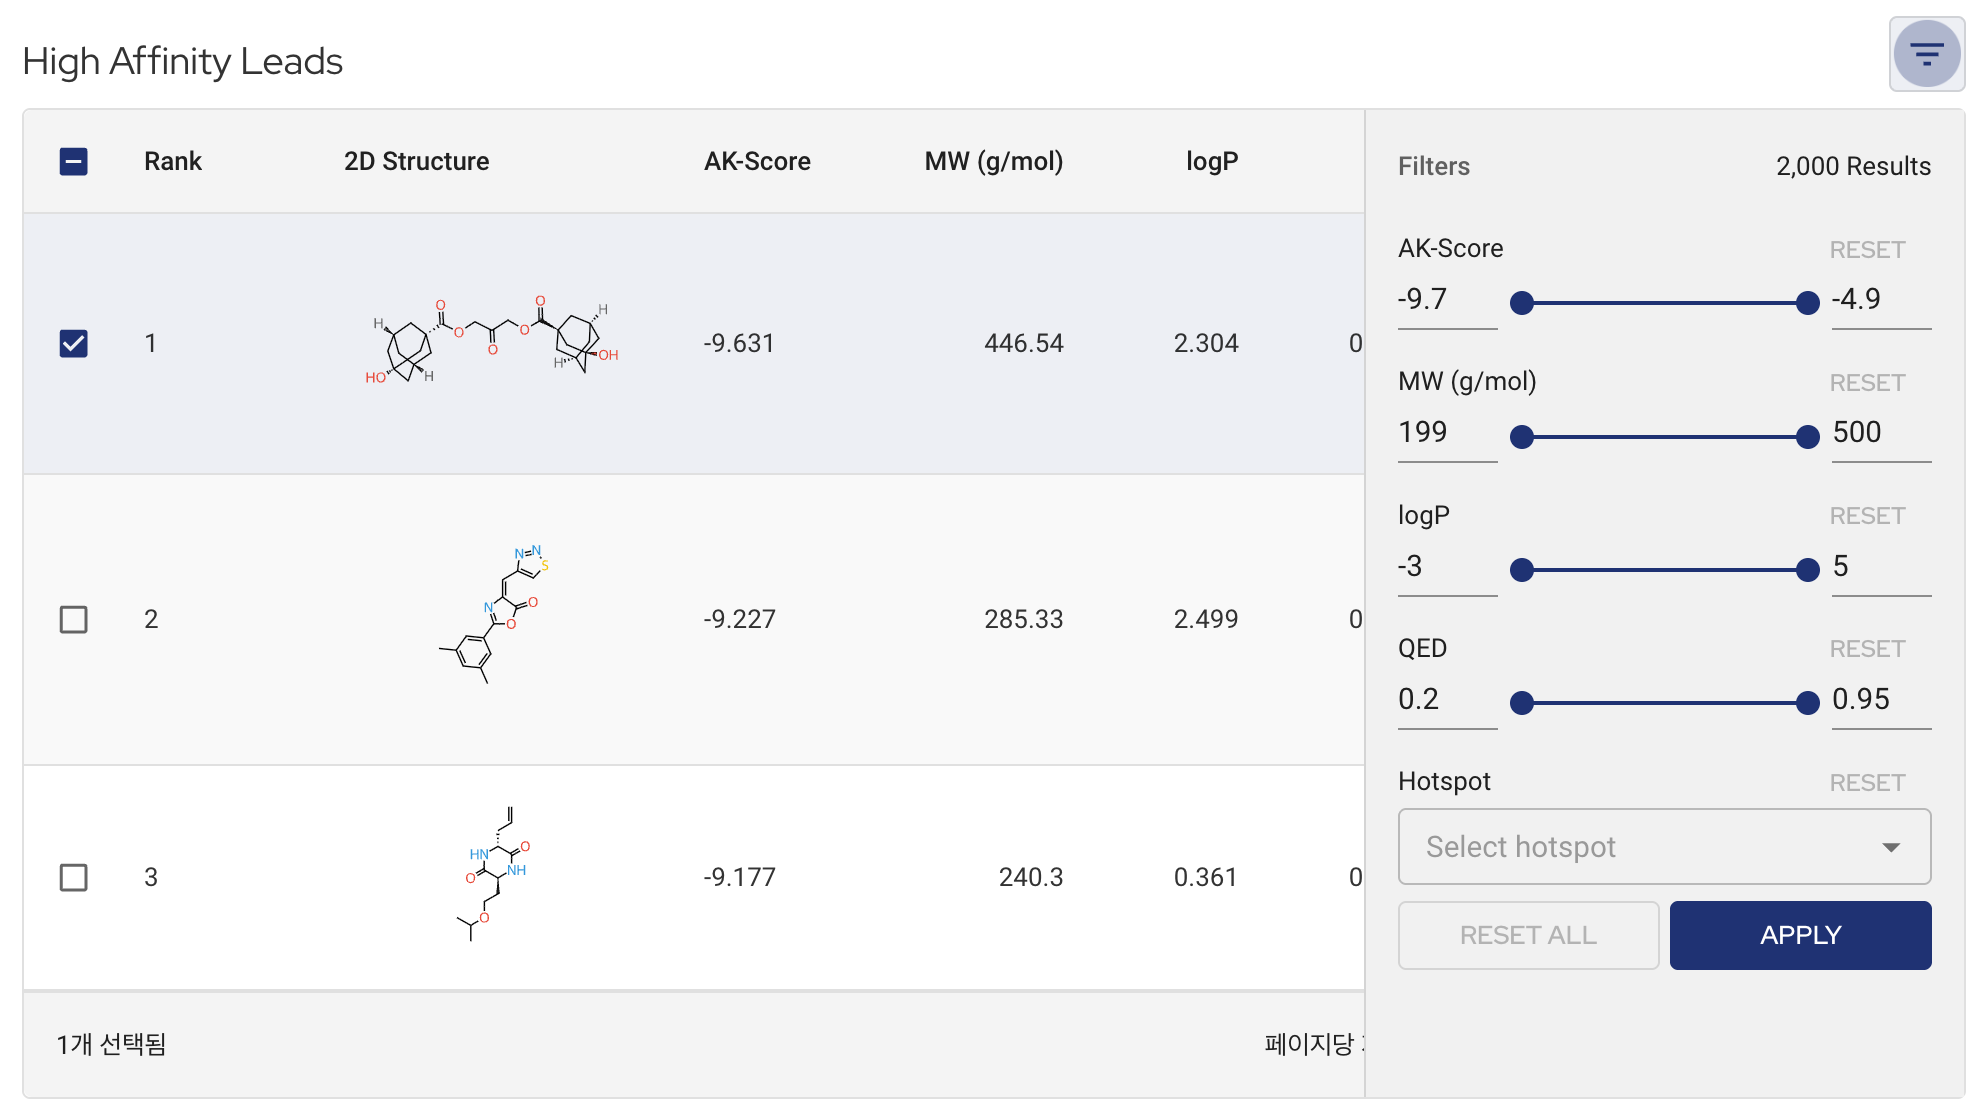Screen dimensions: 1978x1110
Task: Reset the QED filter
Action: (1867, 649)
